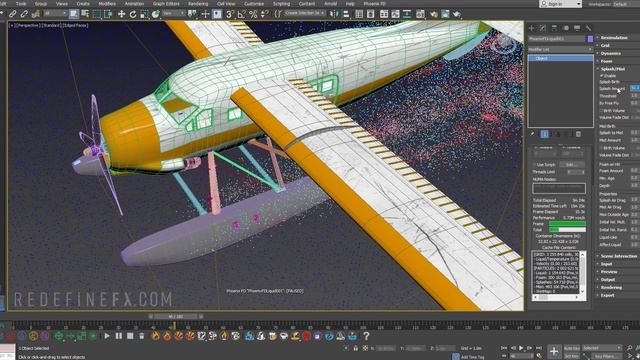Click the Set Key large plus button

[554, 351]
